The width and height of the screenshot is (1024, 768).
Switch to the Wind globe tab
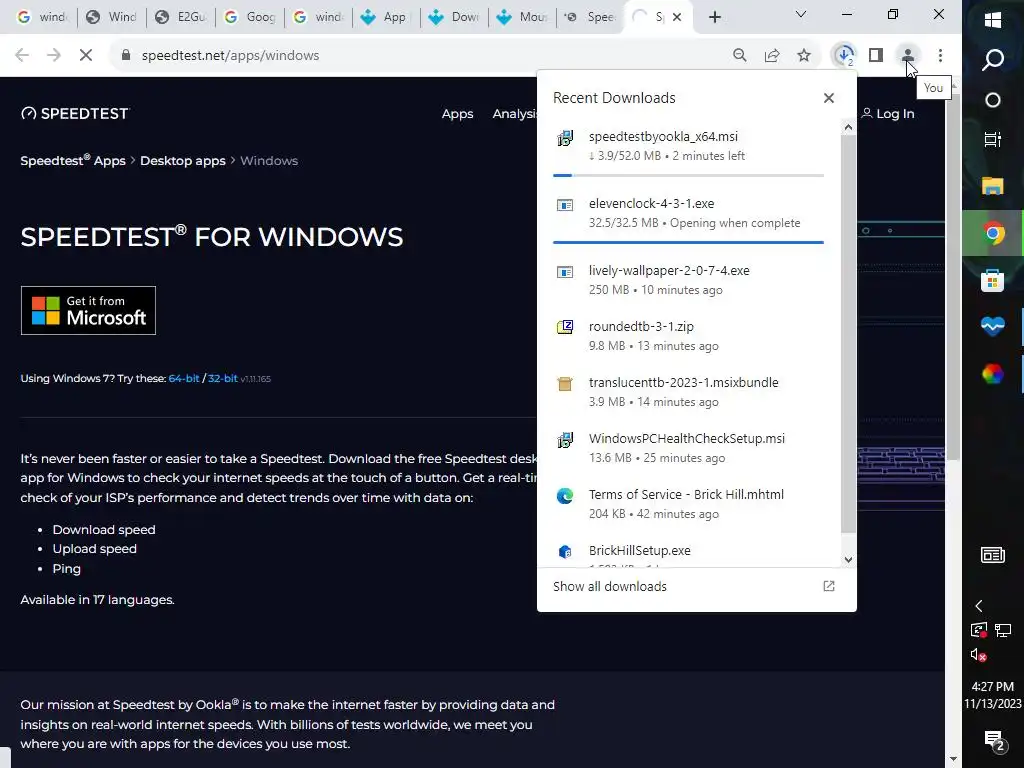click(112, 17)
